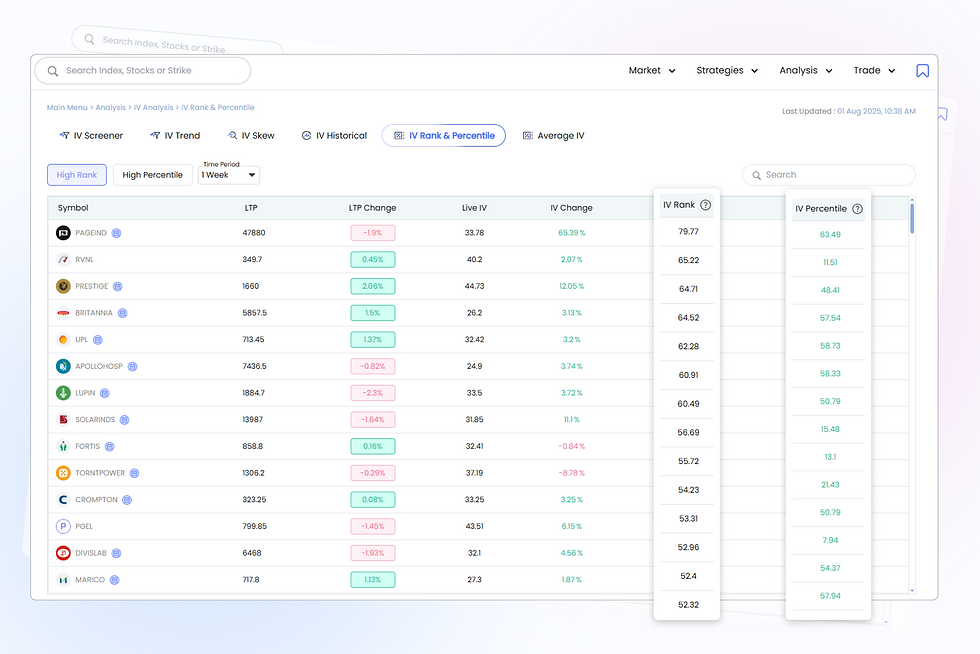Click the IV Change column header
980x654 pixels.
point(571,208)
